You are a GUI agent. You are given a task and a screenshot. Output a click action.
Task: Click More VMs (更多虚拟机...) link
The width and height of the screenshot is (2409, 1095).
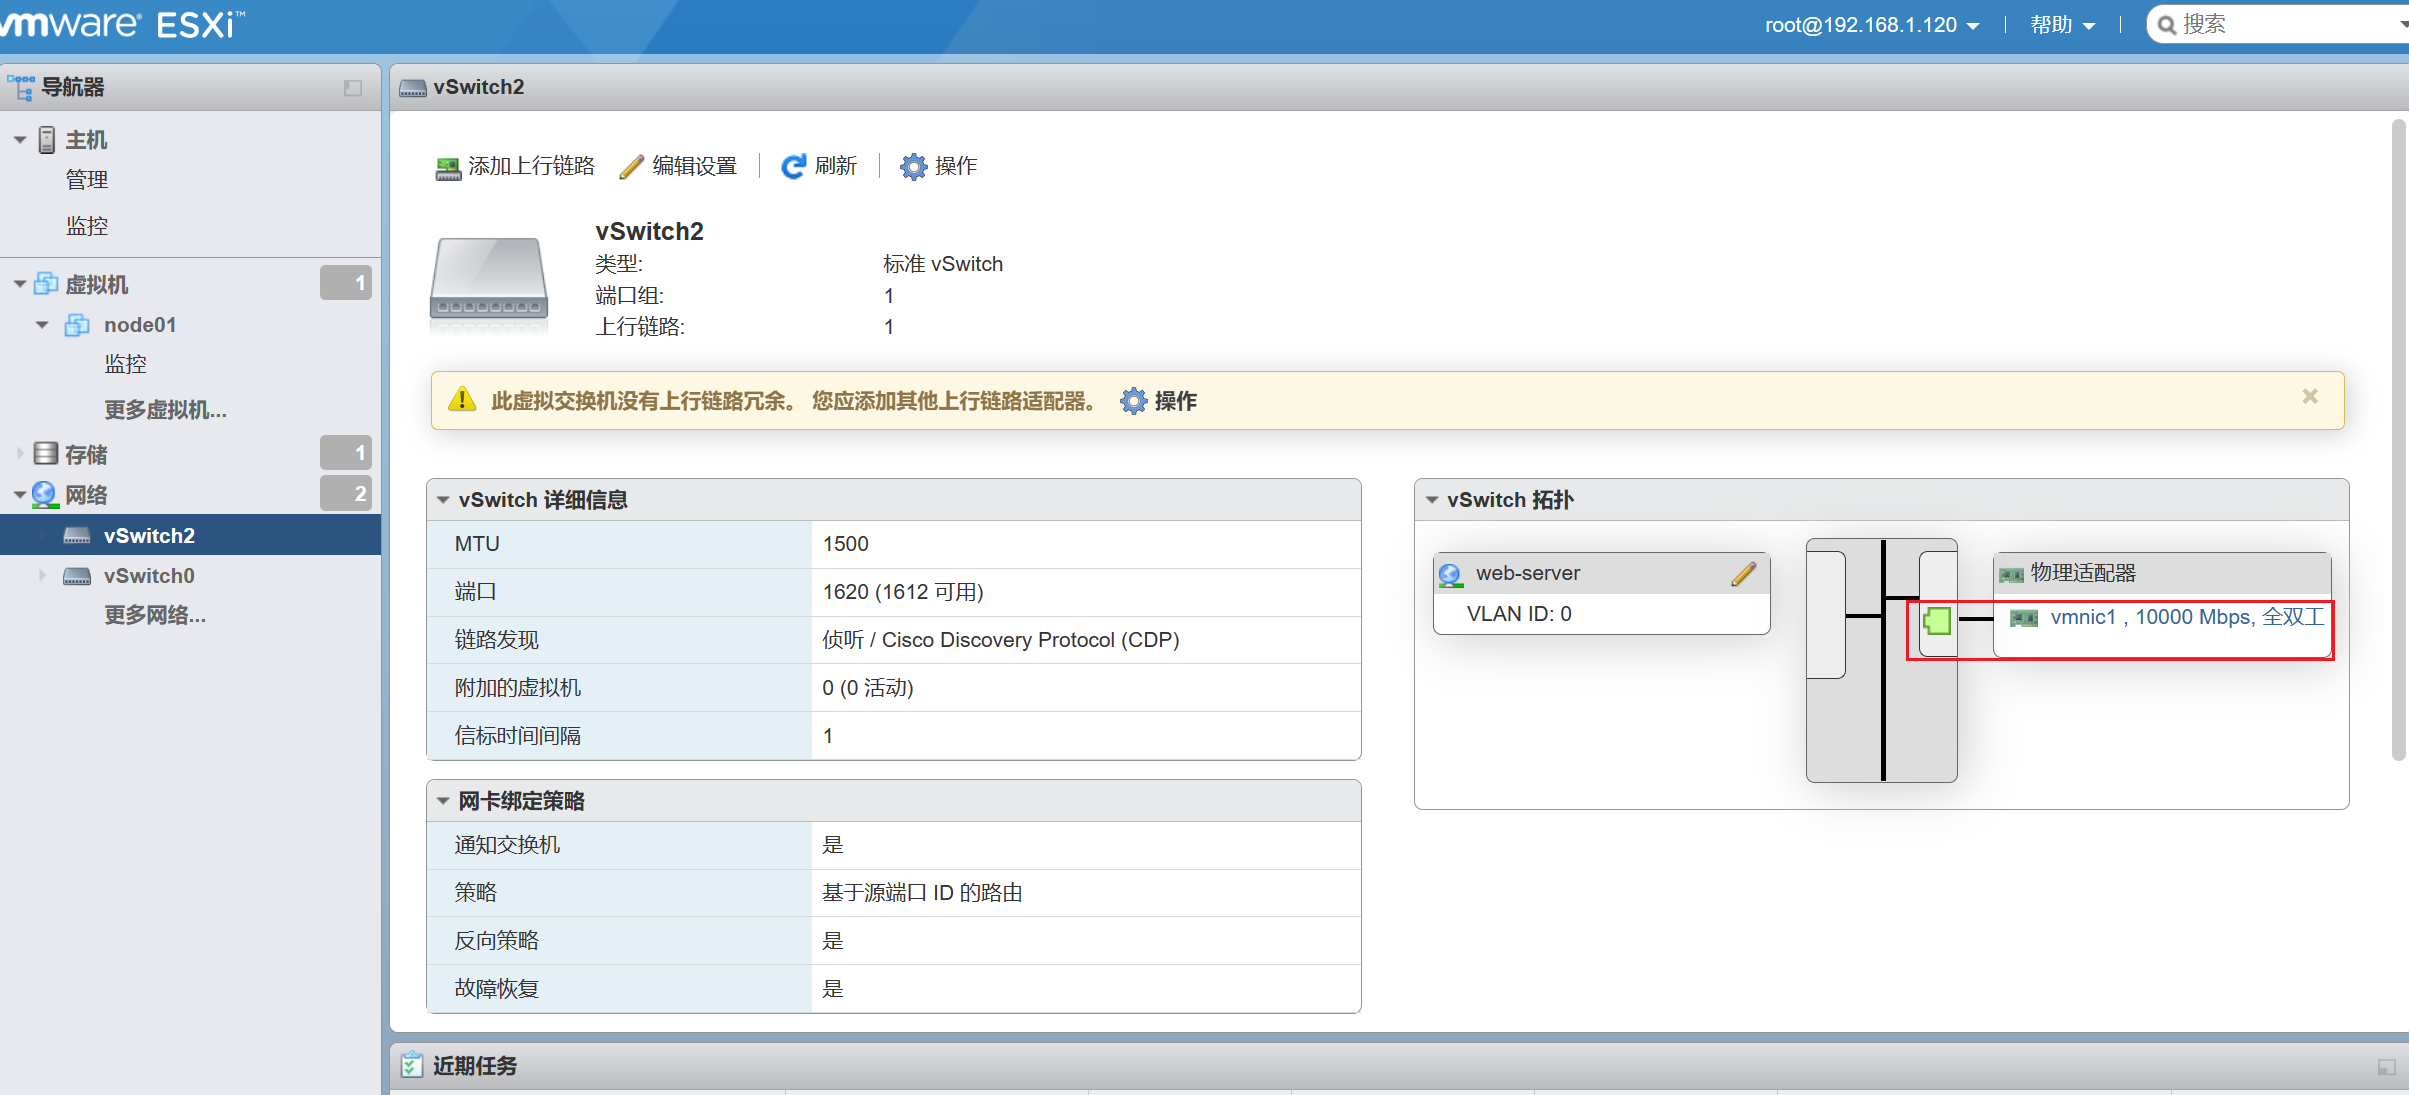(x=165, y=410)
